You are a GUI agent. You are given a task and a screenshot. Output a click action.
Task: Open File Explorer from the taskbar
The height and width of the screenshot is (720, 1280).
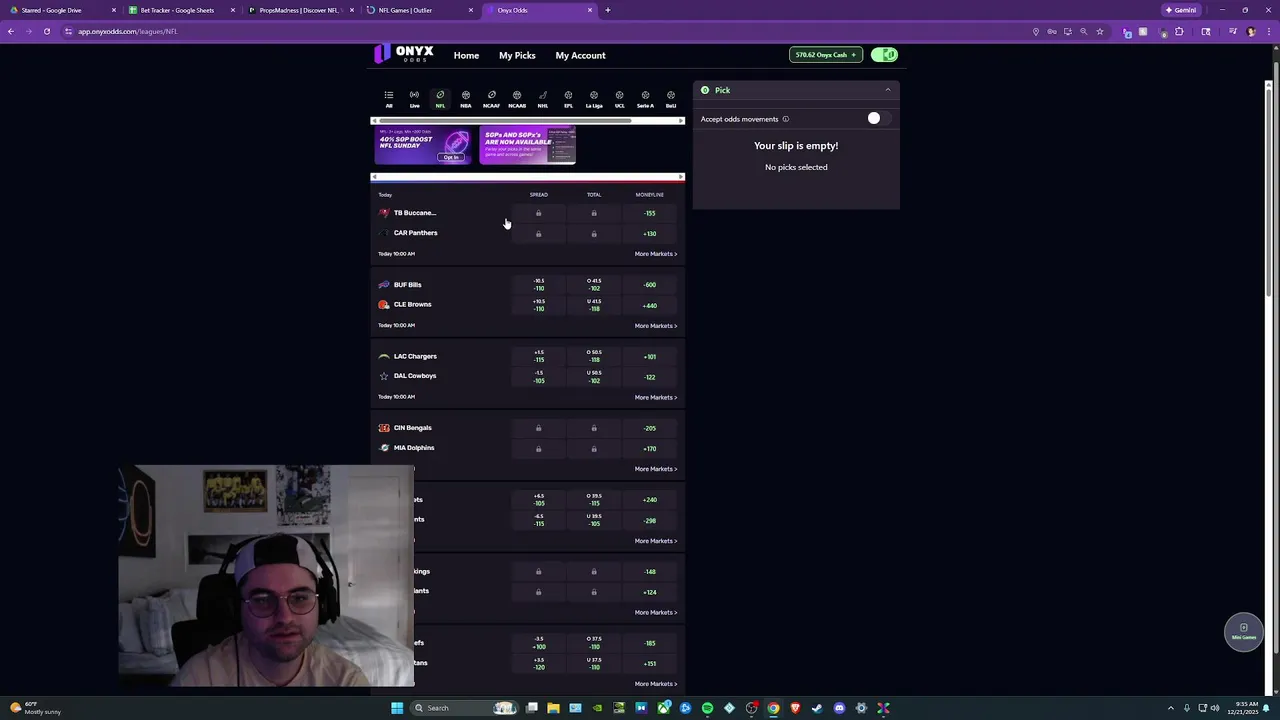[x=553, y=708]
